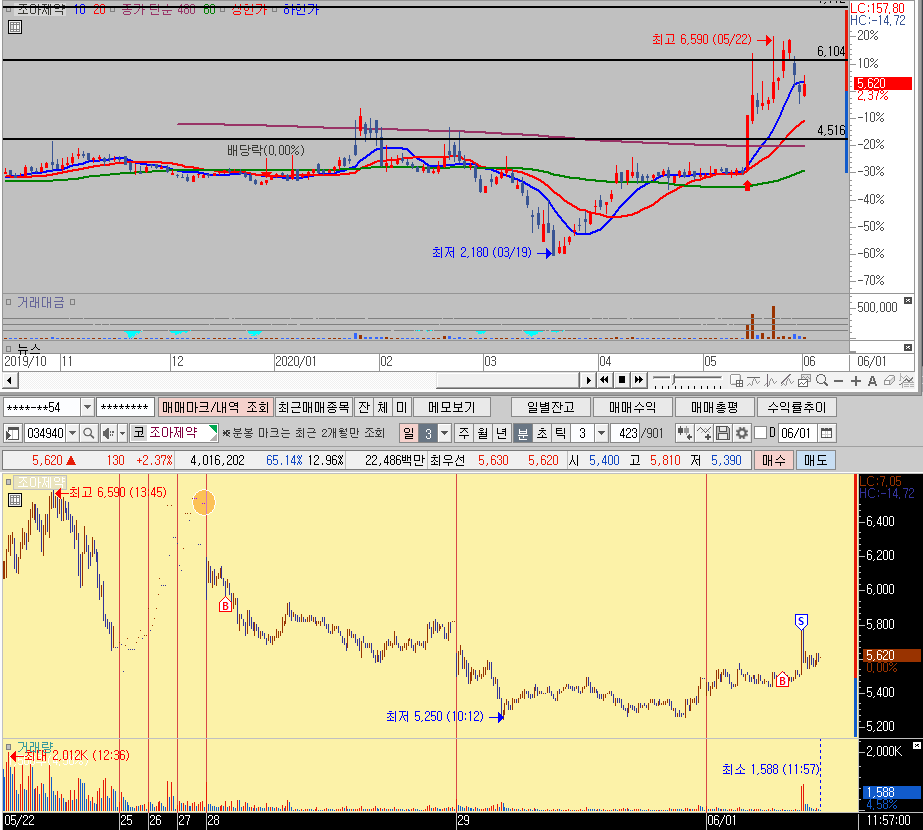Click the speaker sound icon
Screen dimensions: 923x830
click(108, 433)
